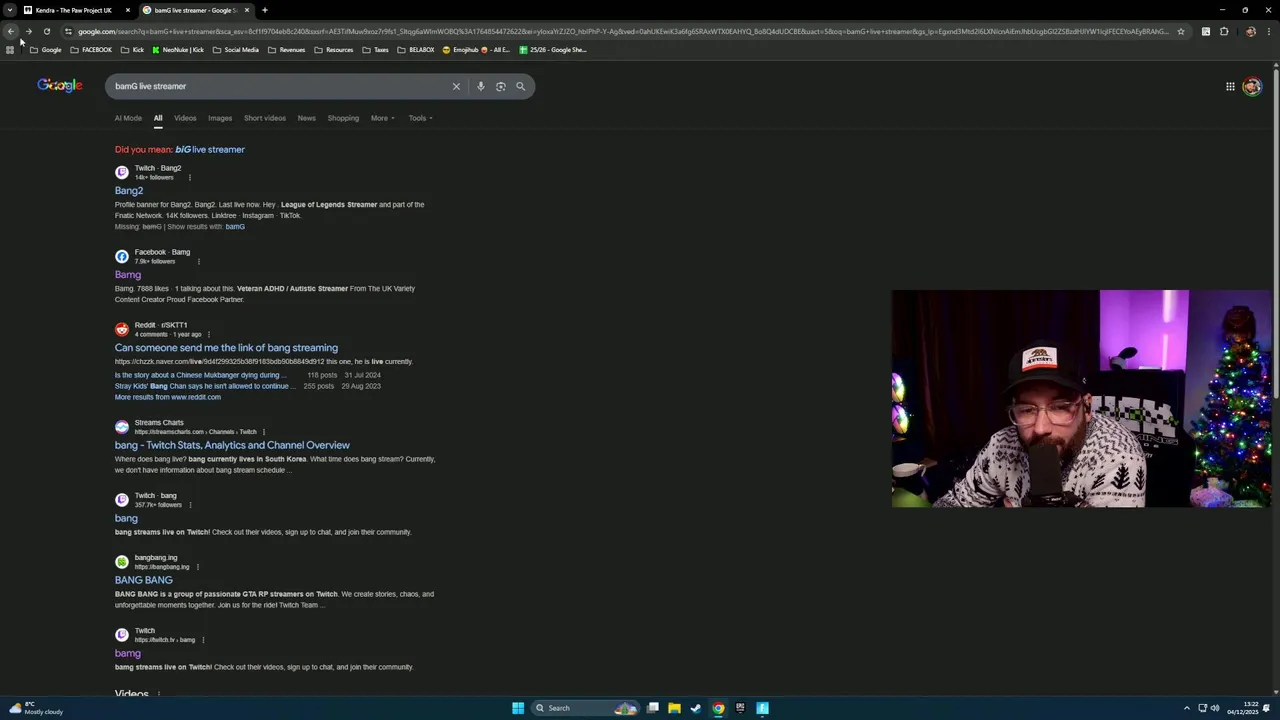This screenshot has width=1280, height=720.
Task: Open the site information icon in address bar
Action: pos(68,31)
